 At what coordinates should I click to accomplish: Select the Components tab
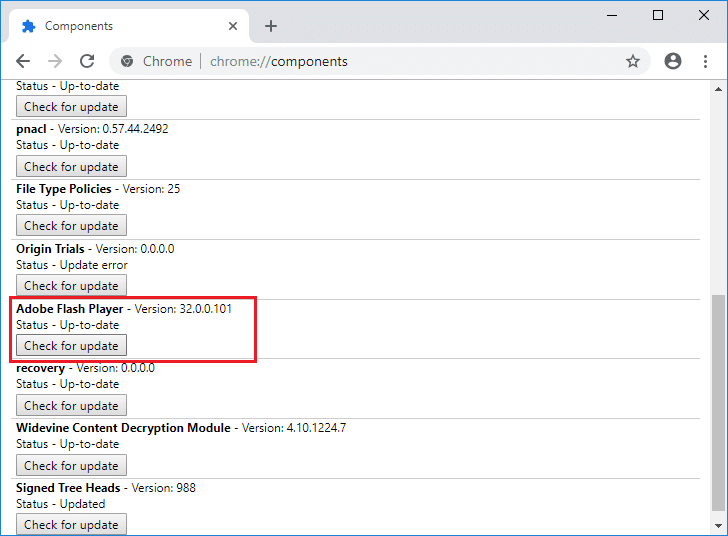coord(120,26)
